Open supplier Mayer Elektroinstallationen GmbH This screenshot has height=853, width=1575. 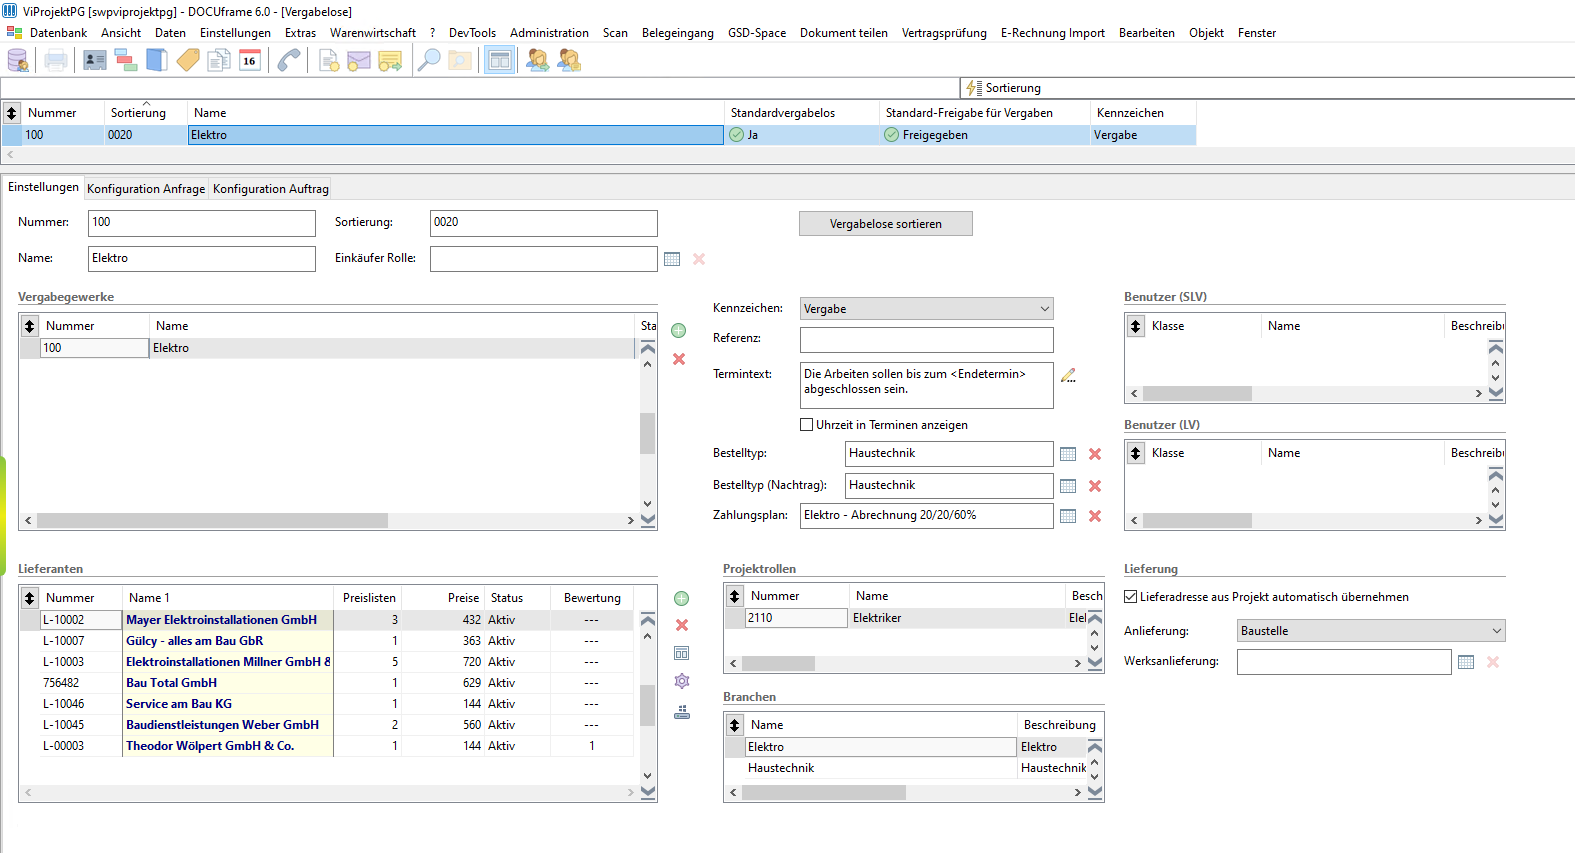coord(221,620)
